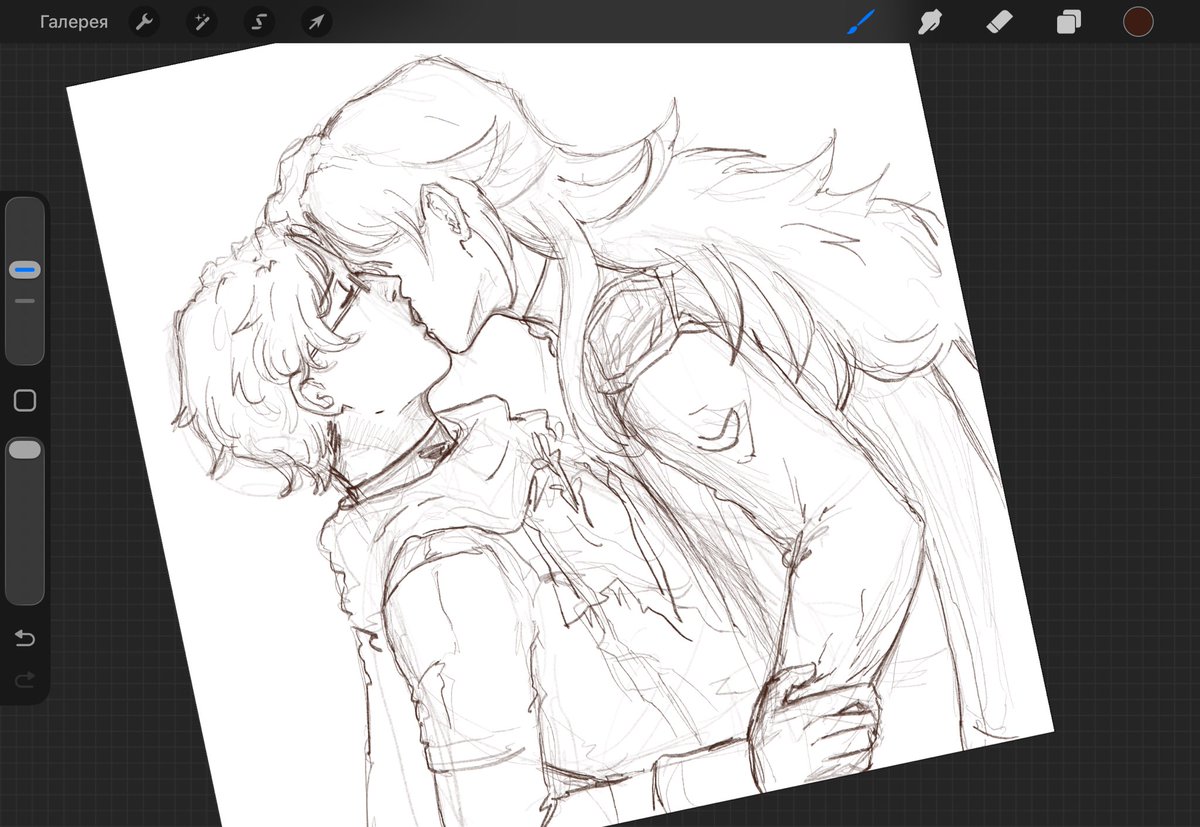Undo the last stroke with undo arrow
This screenshot has width=1200, height=827.
pos(25,638)
